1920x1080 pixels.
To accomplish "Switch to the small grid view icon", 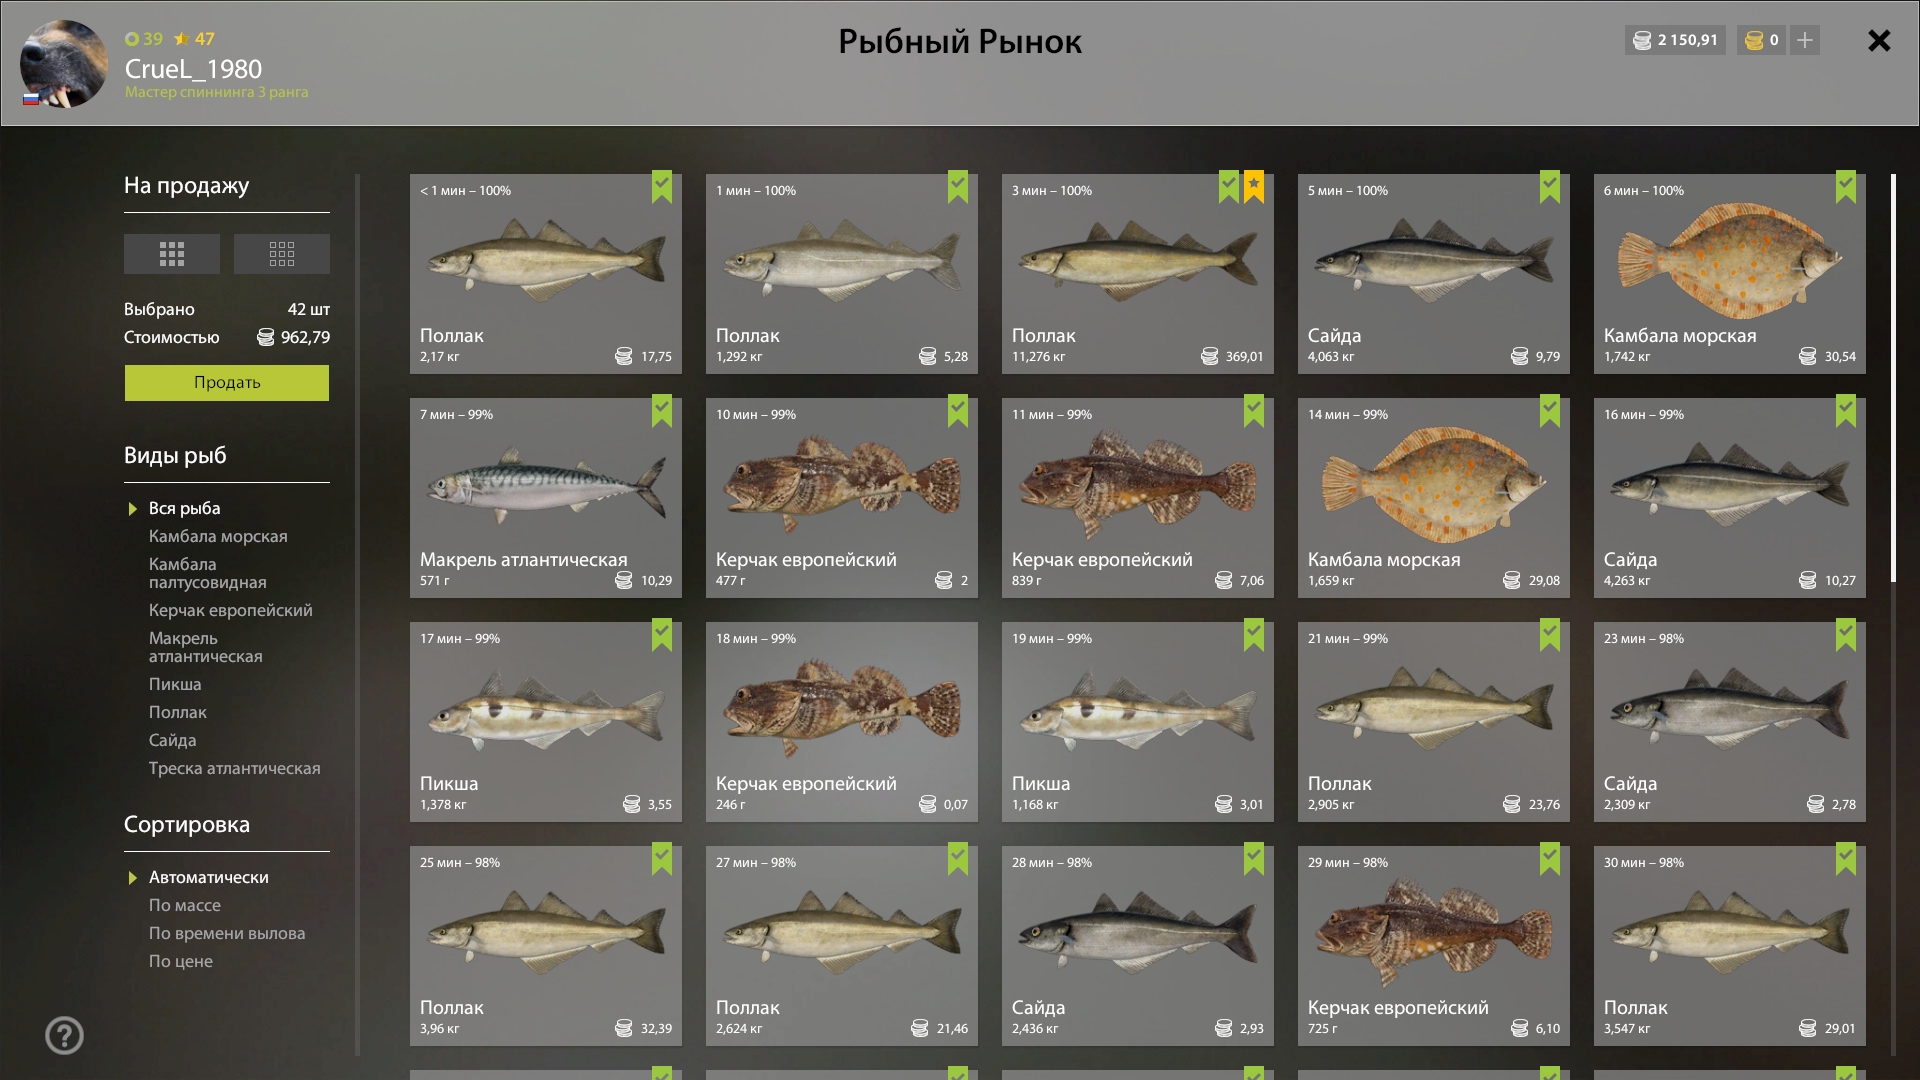I will [x=281, y=254].
